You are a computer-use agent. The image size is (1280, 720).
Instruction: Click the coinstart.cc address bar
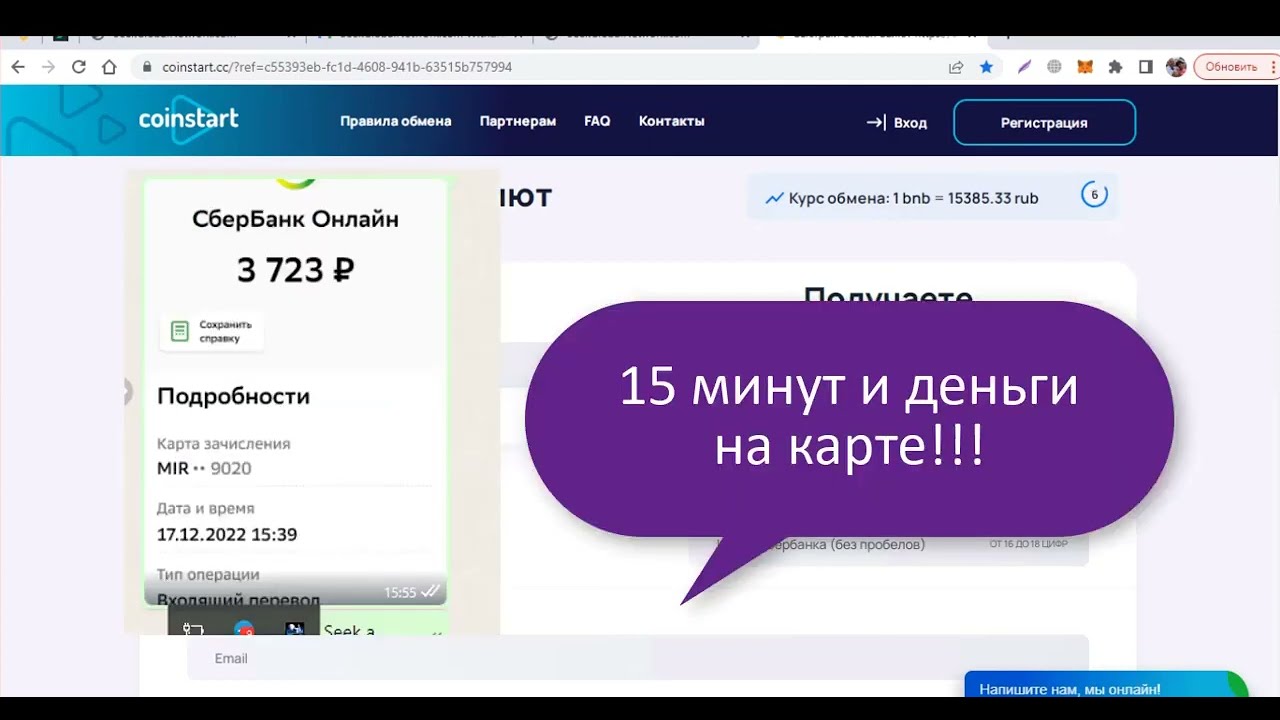click(540, 67)
